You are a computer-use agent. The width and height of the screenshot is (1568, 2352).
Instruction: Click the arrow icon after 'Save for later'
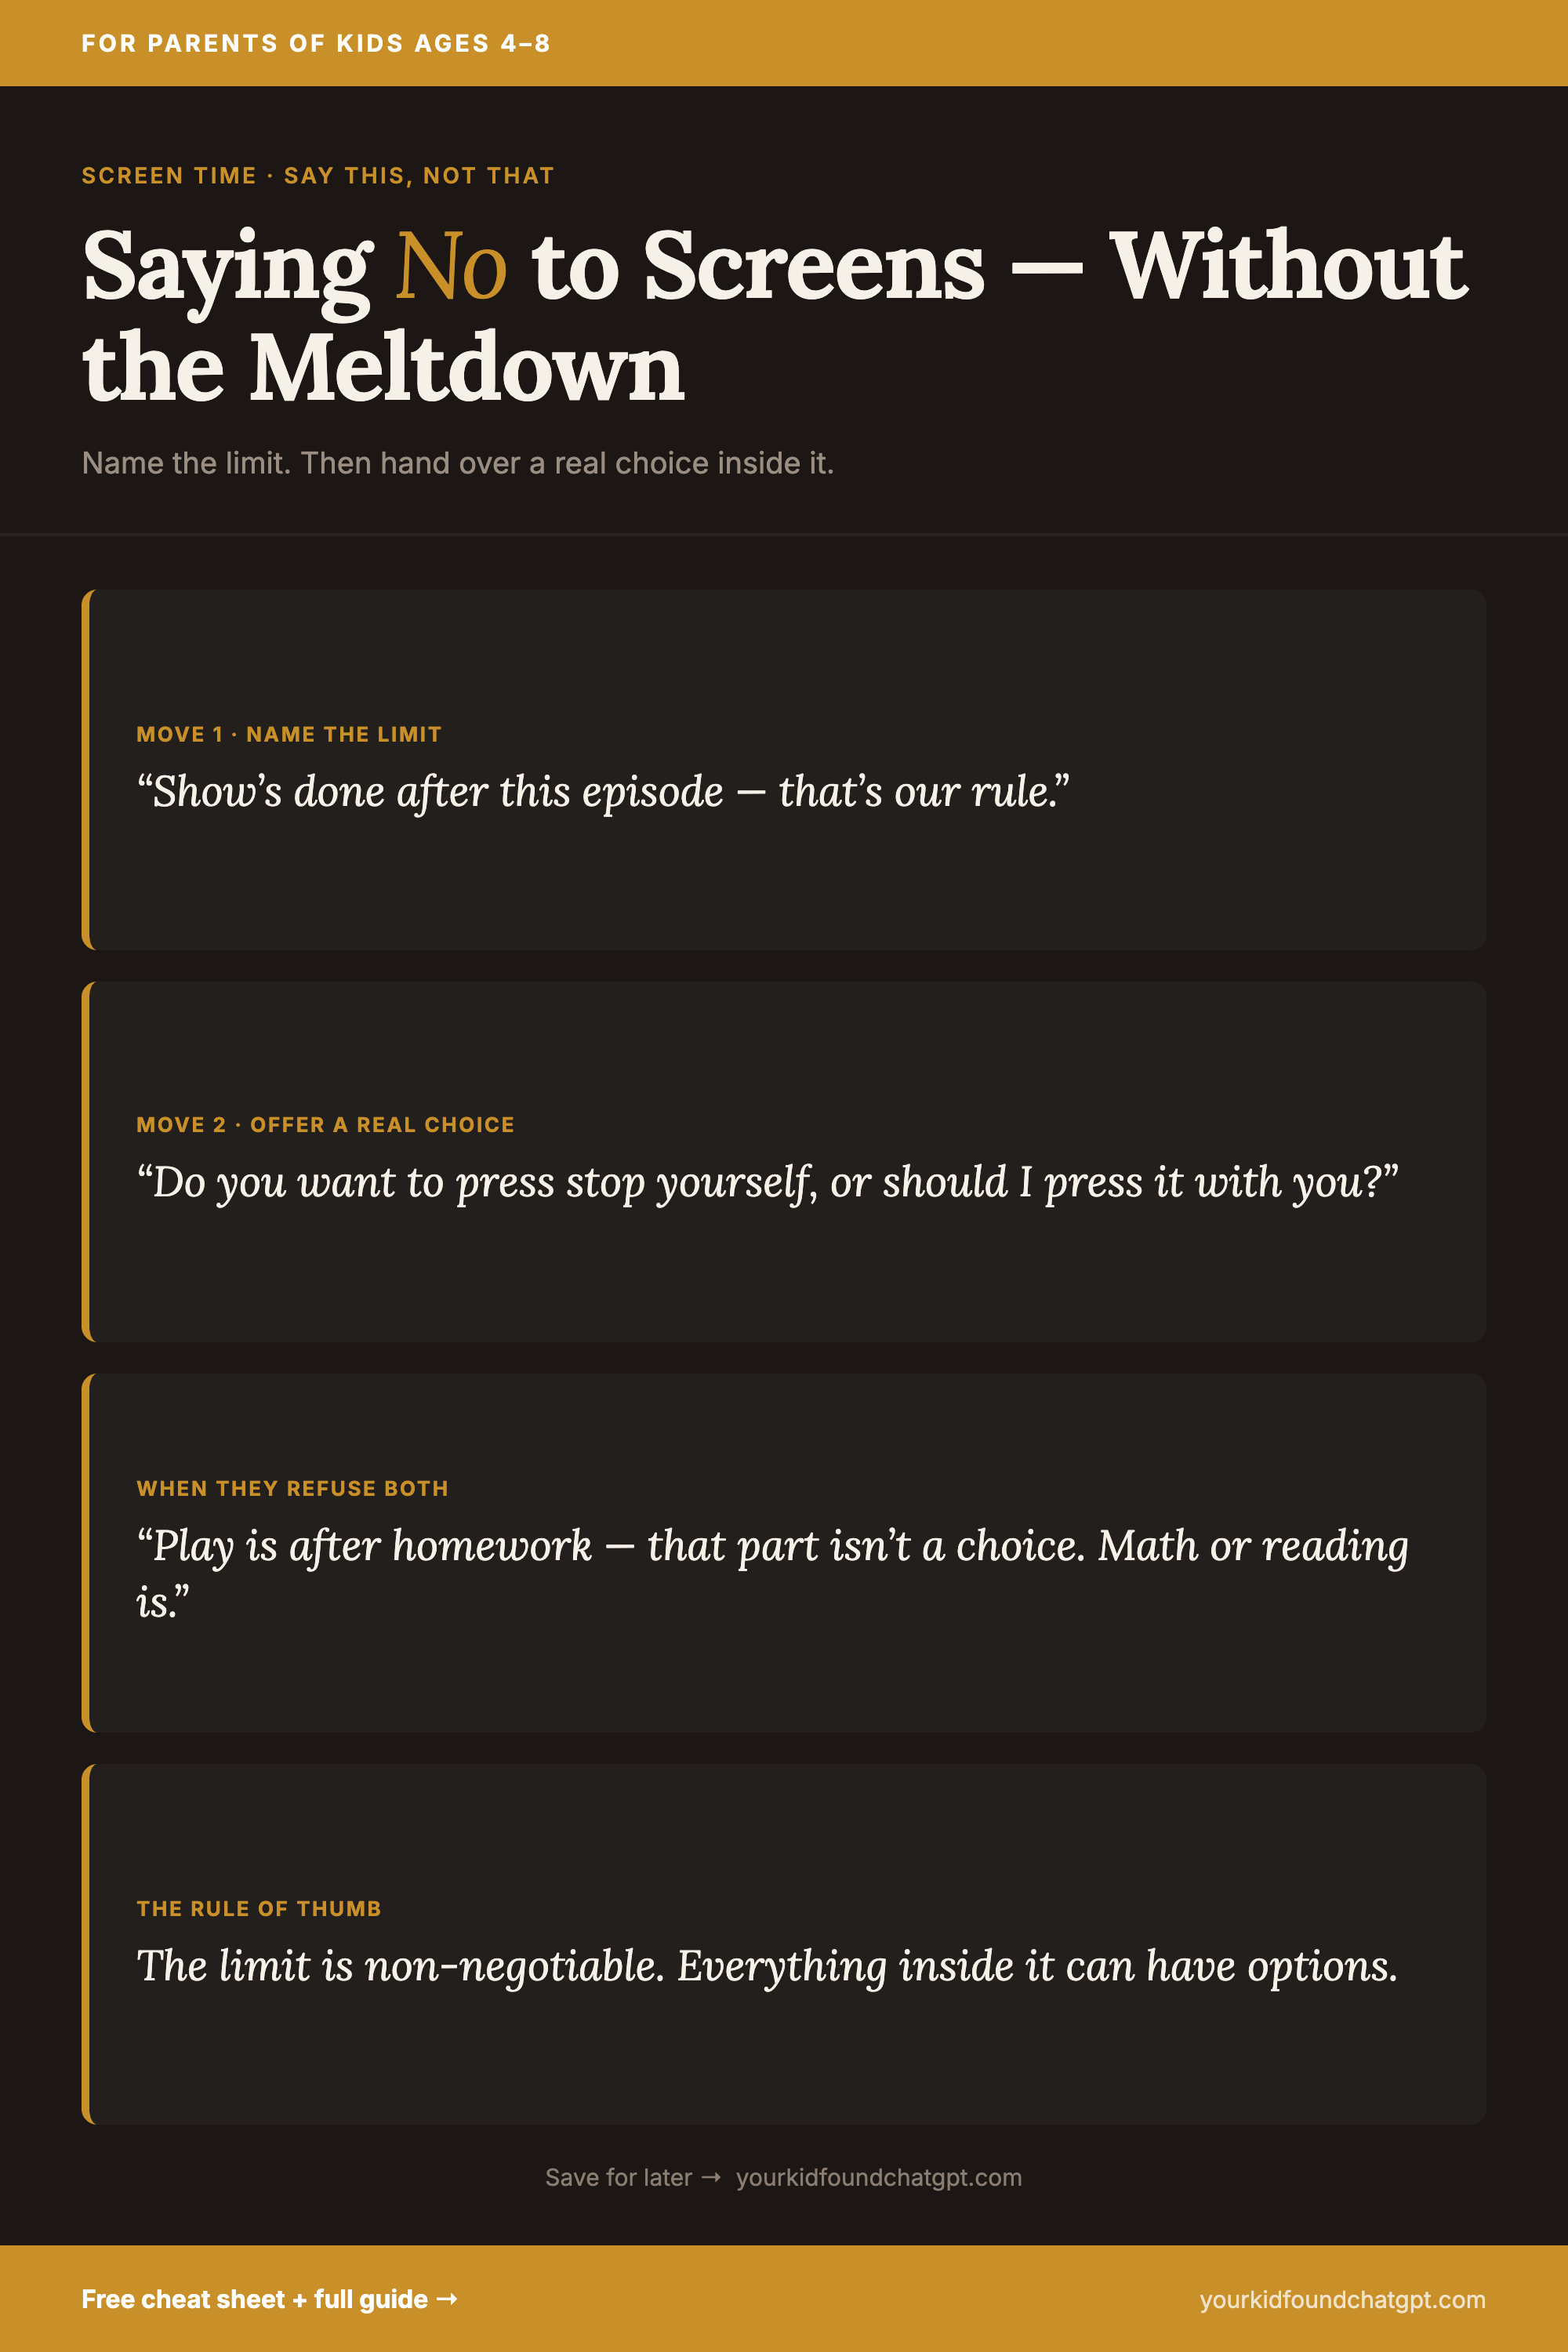click(x=711, y=2177)
